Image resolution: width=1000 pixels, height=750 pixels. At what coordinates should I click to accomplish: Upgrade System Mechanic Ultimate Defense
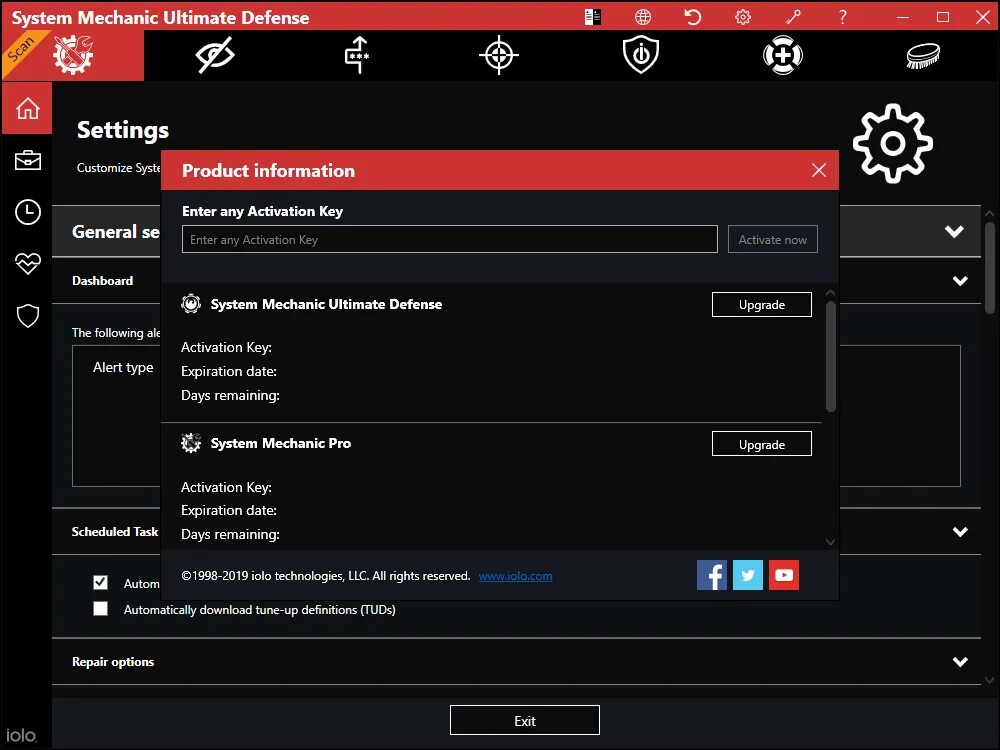click(761, 304)
